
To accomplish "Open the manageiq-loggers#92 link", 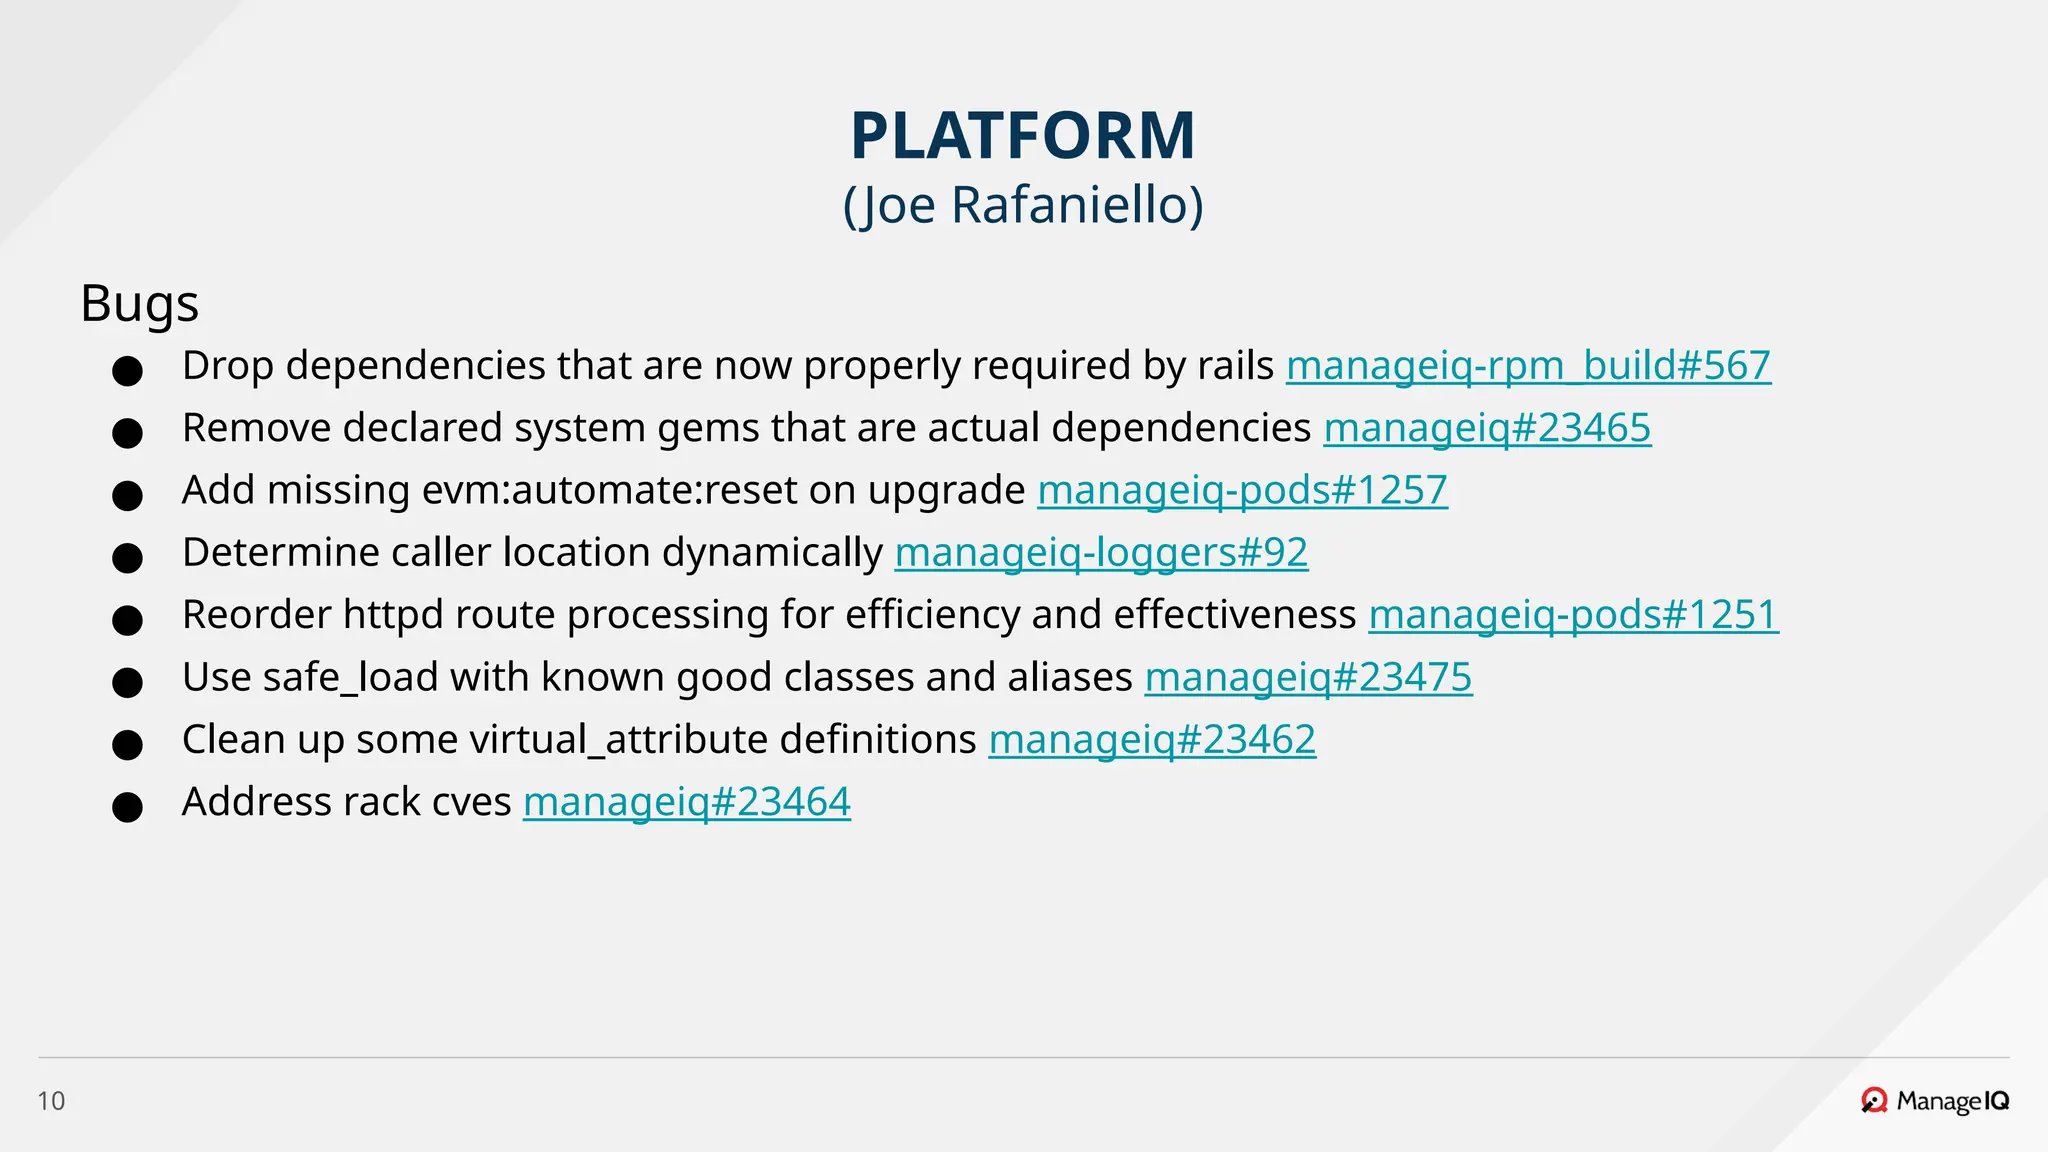I will [1101, 552].
